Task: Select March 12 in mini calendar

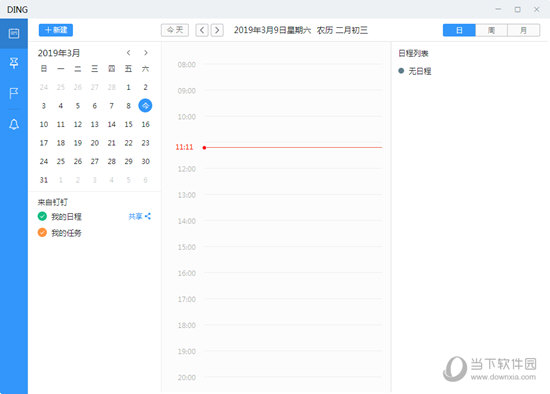Action: (78, 124)
